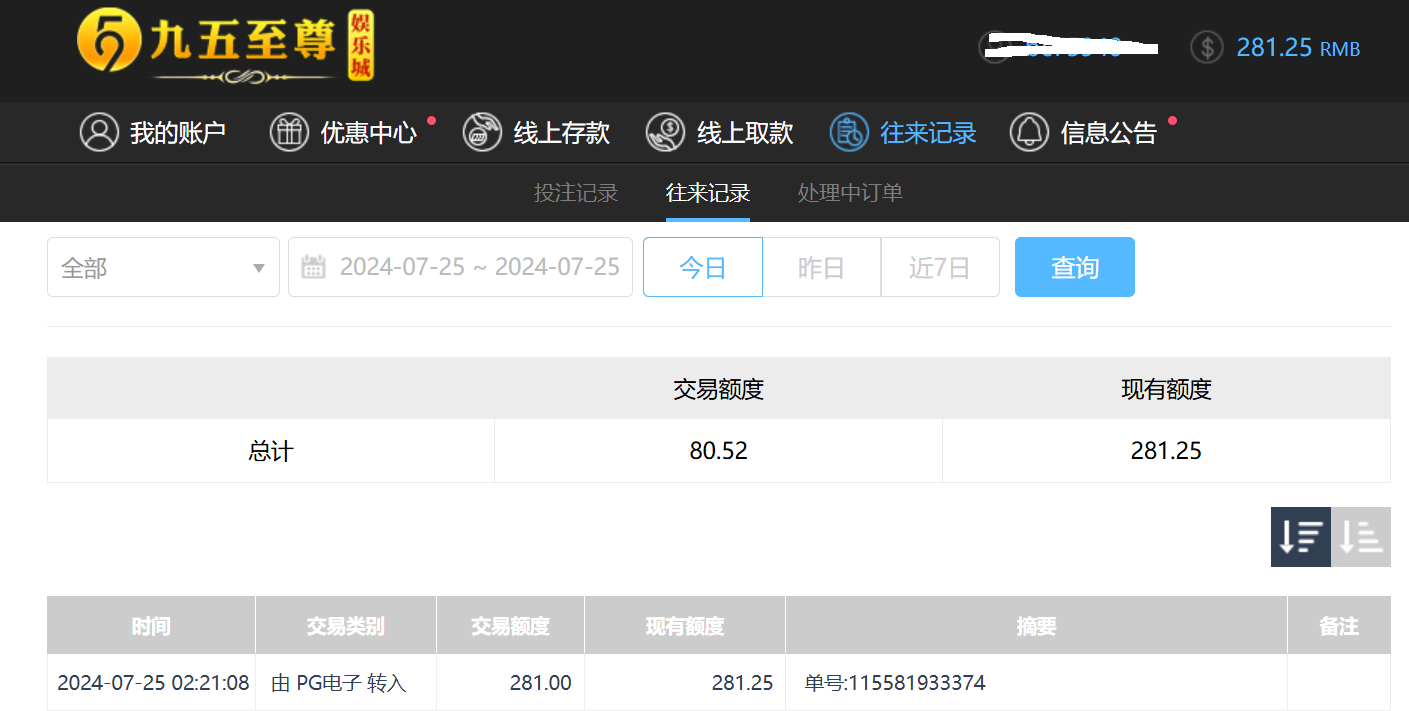
Task: Open the date range picker field
Action: [460, 267]
